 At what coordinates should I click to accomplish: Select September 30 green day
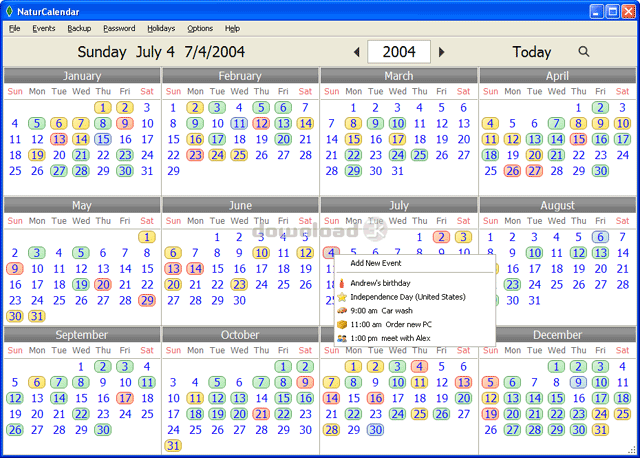[103, 430]
